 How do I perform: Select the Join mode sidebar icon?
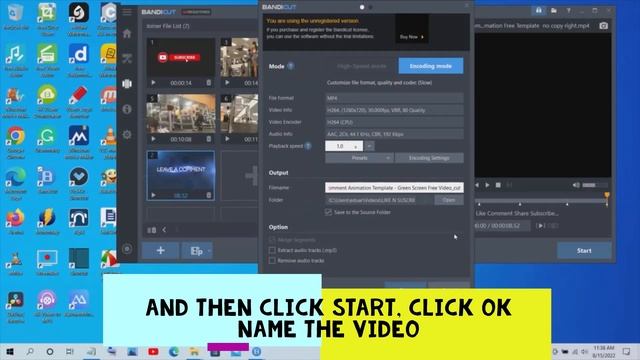pyautogui.click(x=127, y=84)
